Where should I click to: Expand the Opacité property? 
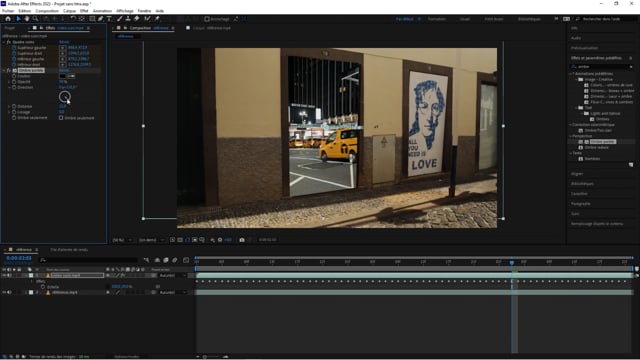(x=9, y=82)
